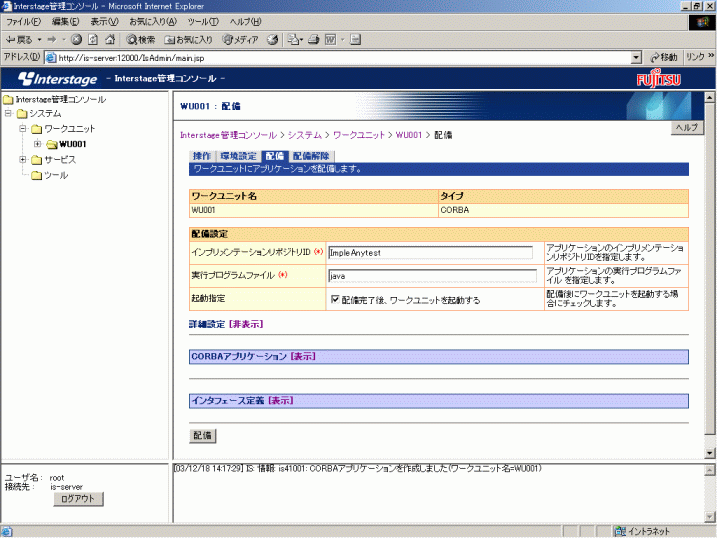Click the Intranet zone status icon
The image size is (717, 538).
[x=620, y=531]
